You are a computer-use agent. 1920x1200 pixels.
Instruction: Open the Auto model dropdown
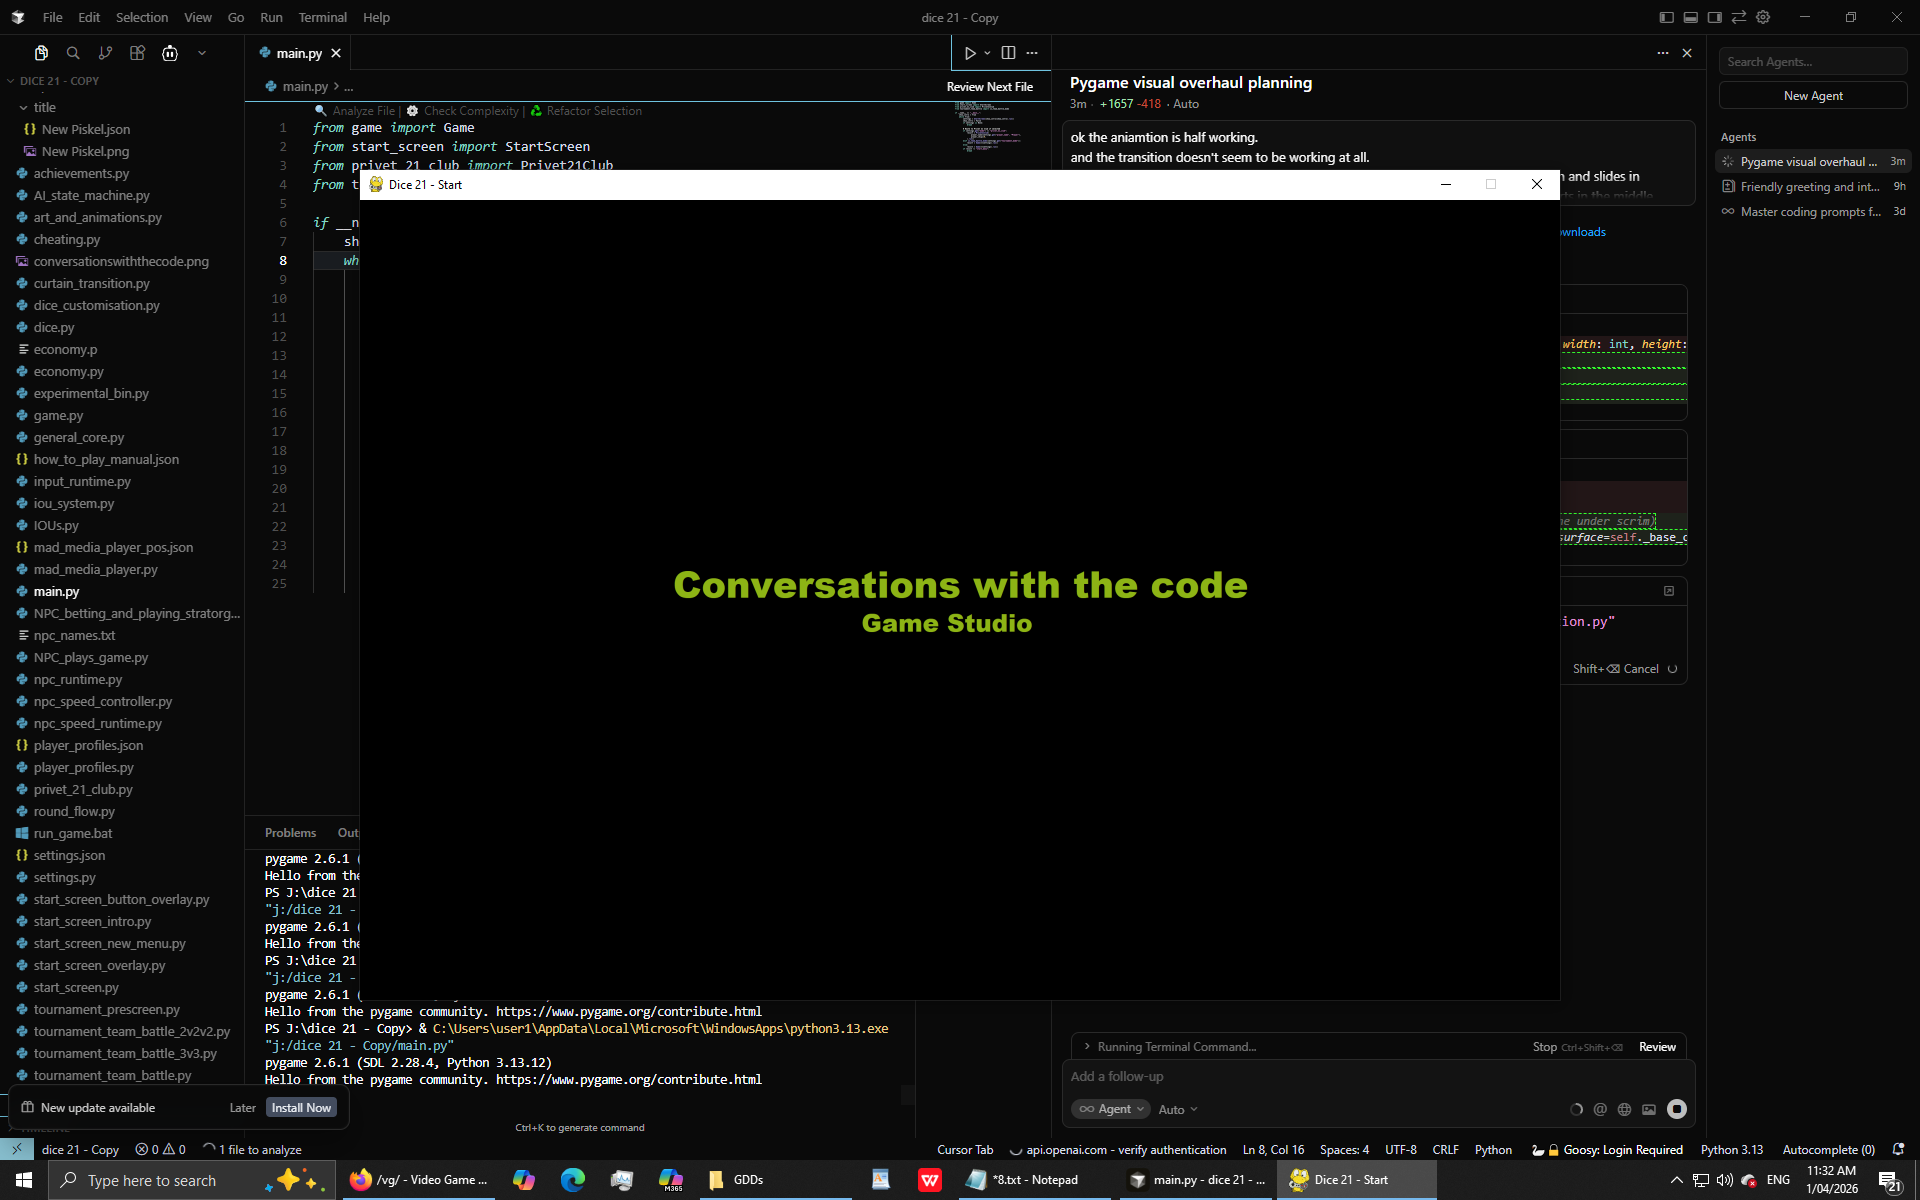point(1178,1109)
